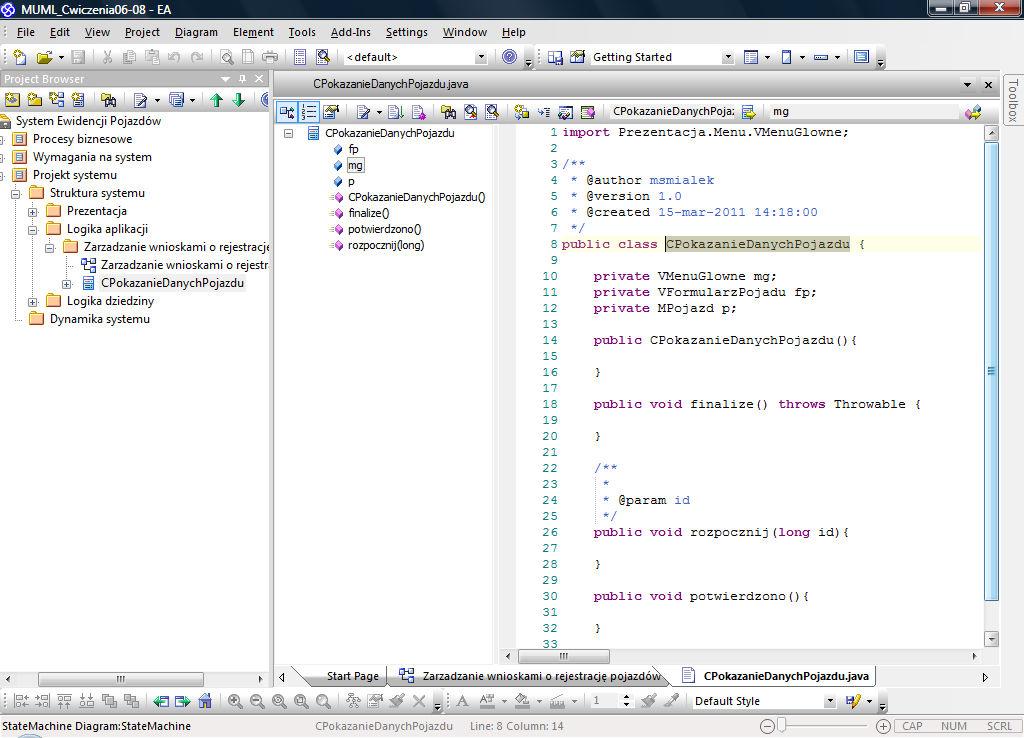Image resolution: width=1024 pixels, height=738 pixels.
Task: Select Dynamika systemu in Project Browser
Action: pos(99,319)
